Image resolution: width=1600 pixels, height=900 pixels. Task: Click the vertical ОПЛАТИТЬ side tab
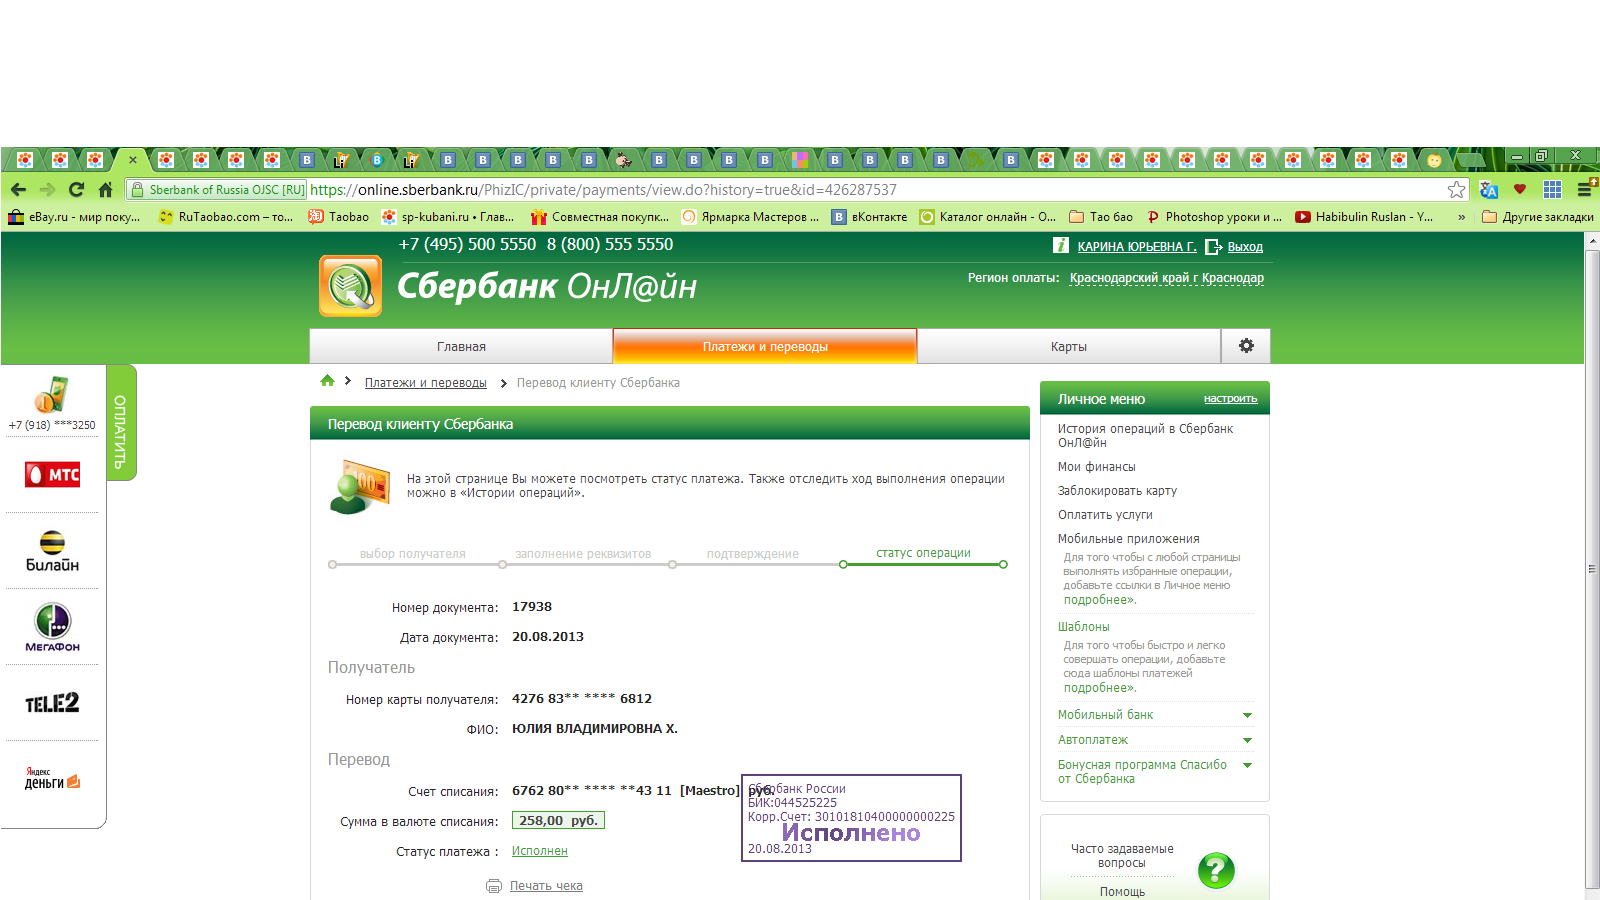pyautogui.click(x=121, y=423)
